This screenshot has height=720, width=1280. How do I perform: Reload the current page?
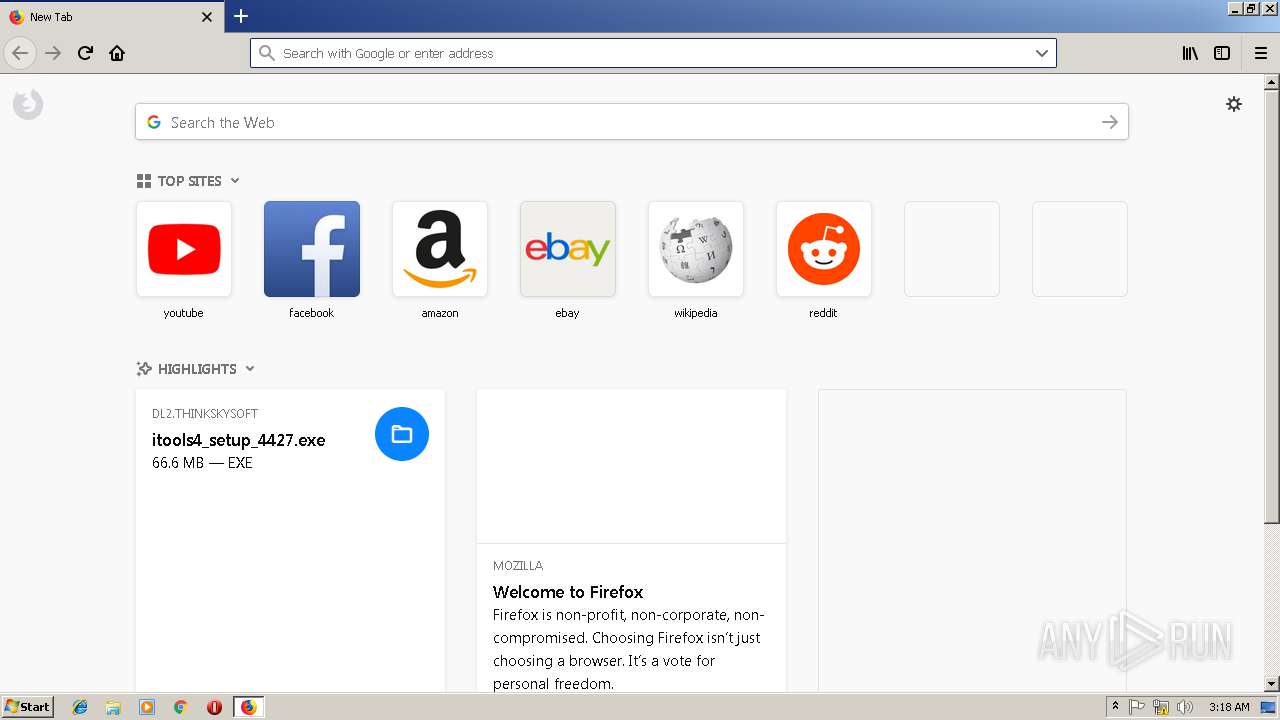pos(86,53)
